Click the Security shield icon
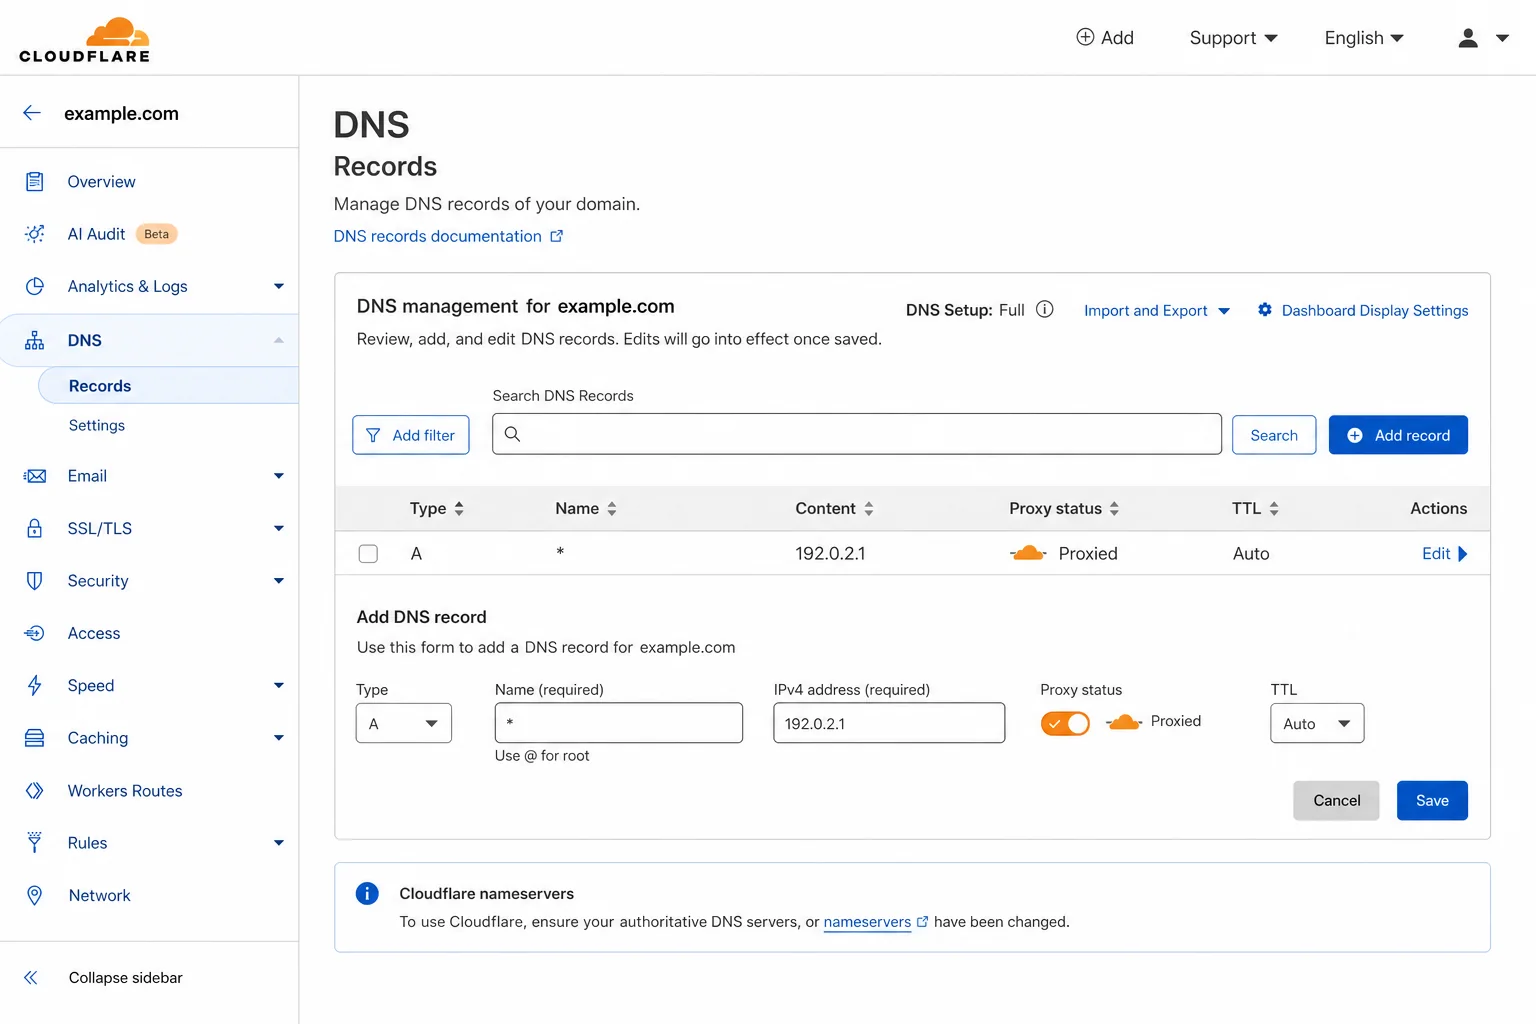Viewport: 1536px width, 1024px height. click(x=35, y=581)
